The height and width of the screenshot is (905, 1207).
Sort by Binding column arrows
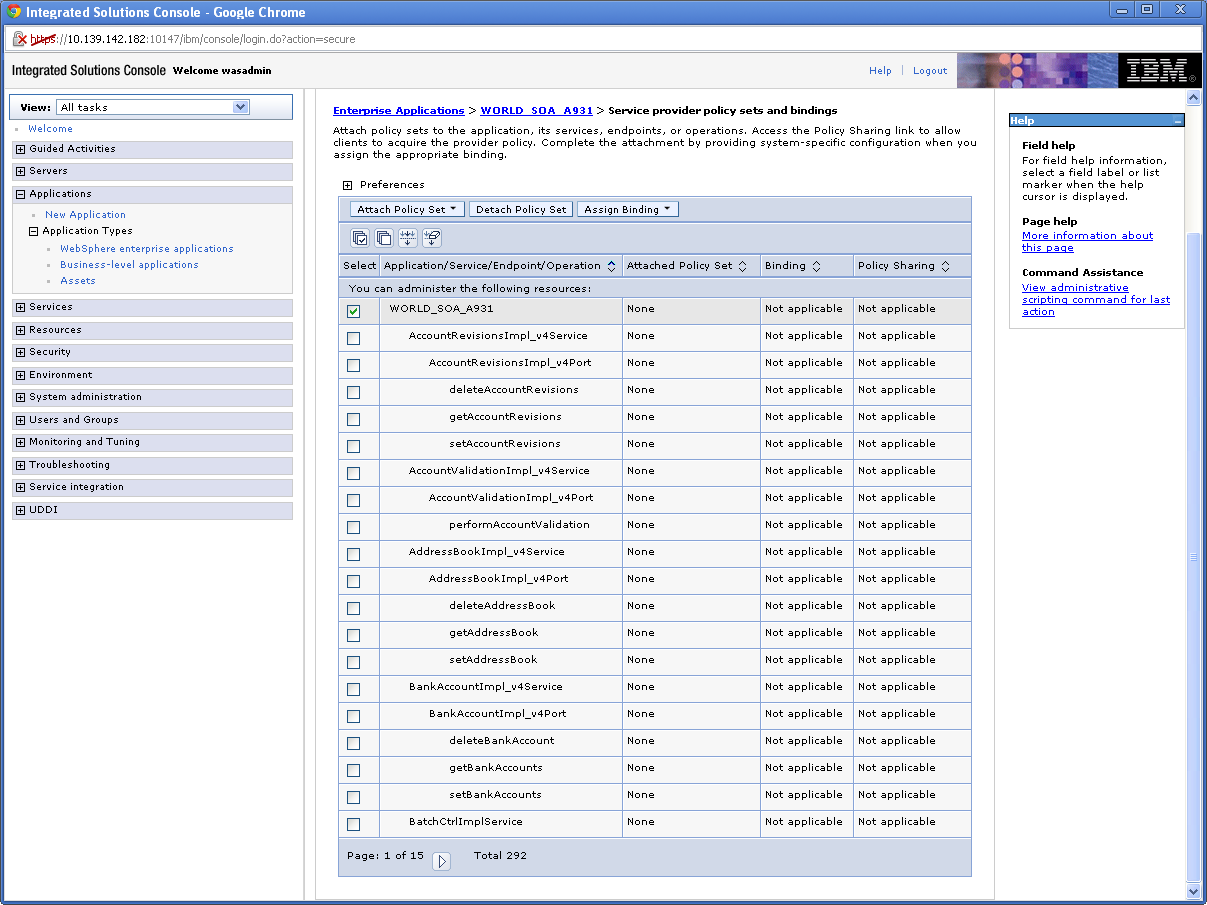[x=816, y=266]
